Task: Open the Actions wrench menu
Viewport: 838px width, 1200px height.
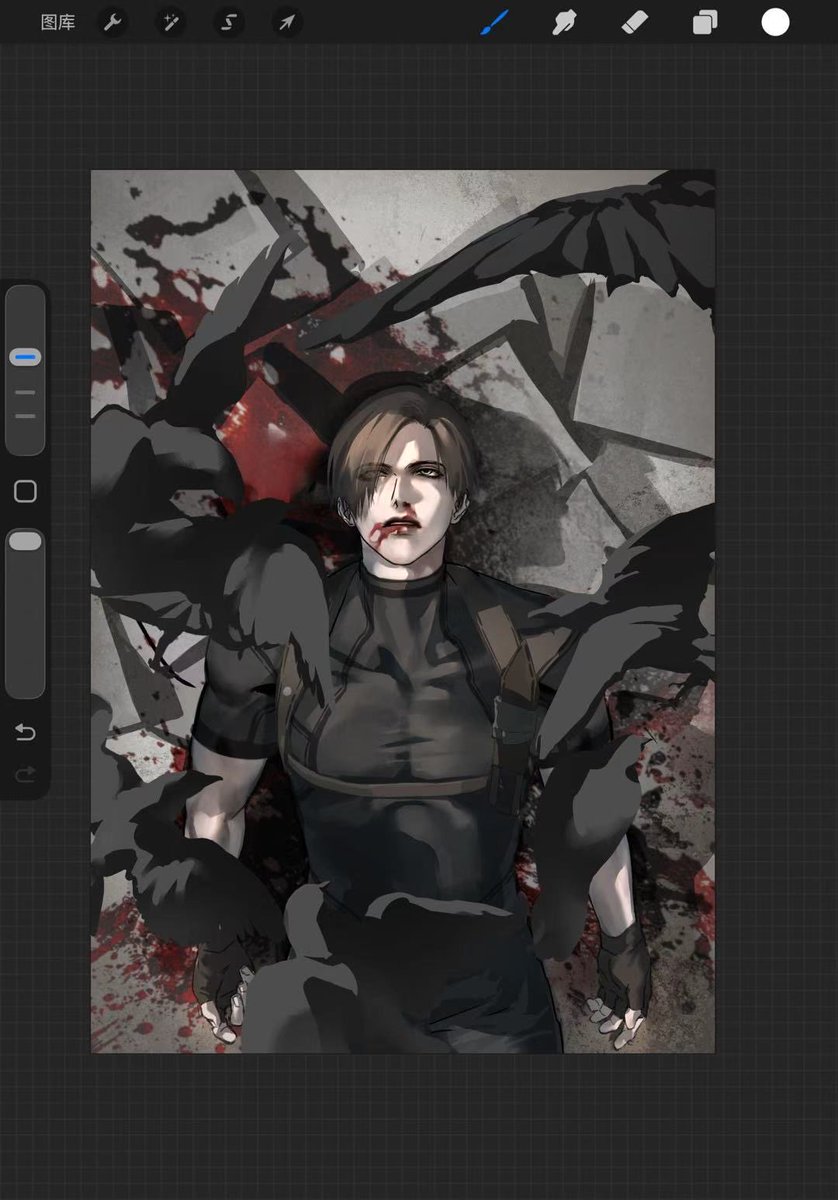Action: [112, 22]
